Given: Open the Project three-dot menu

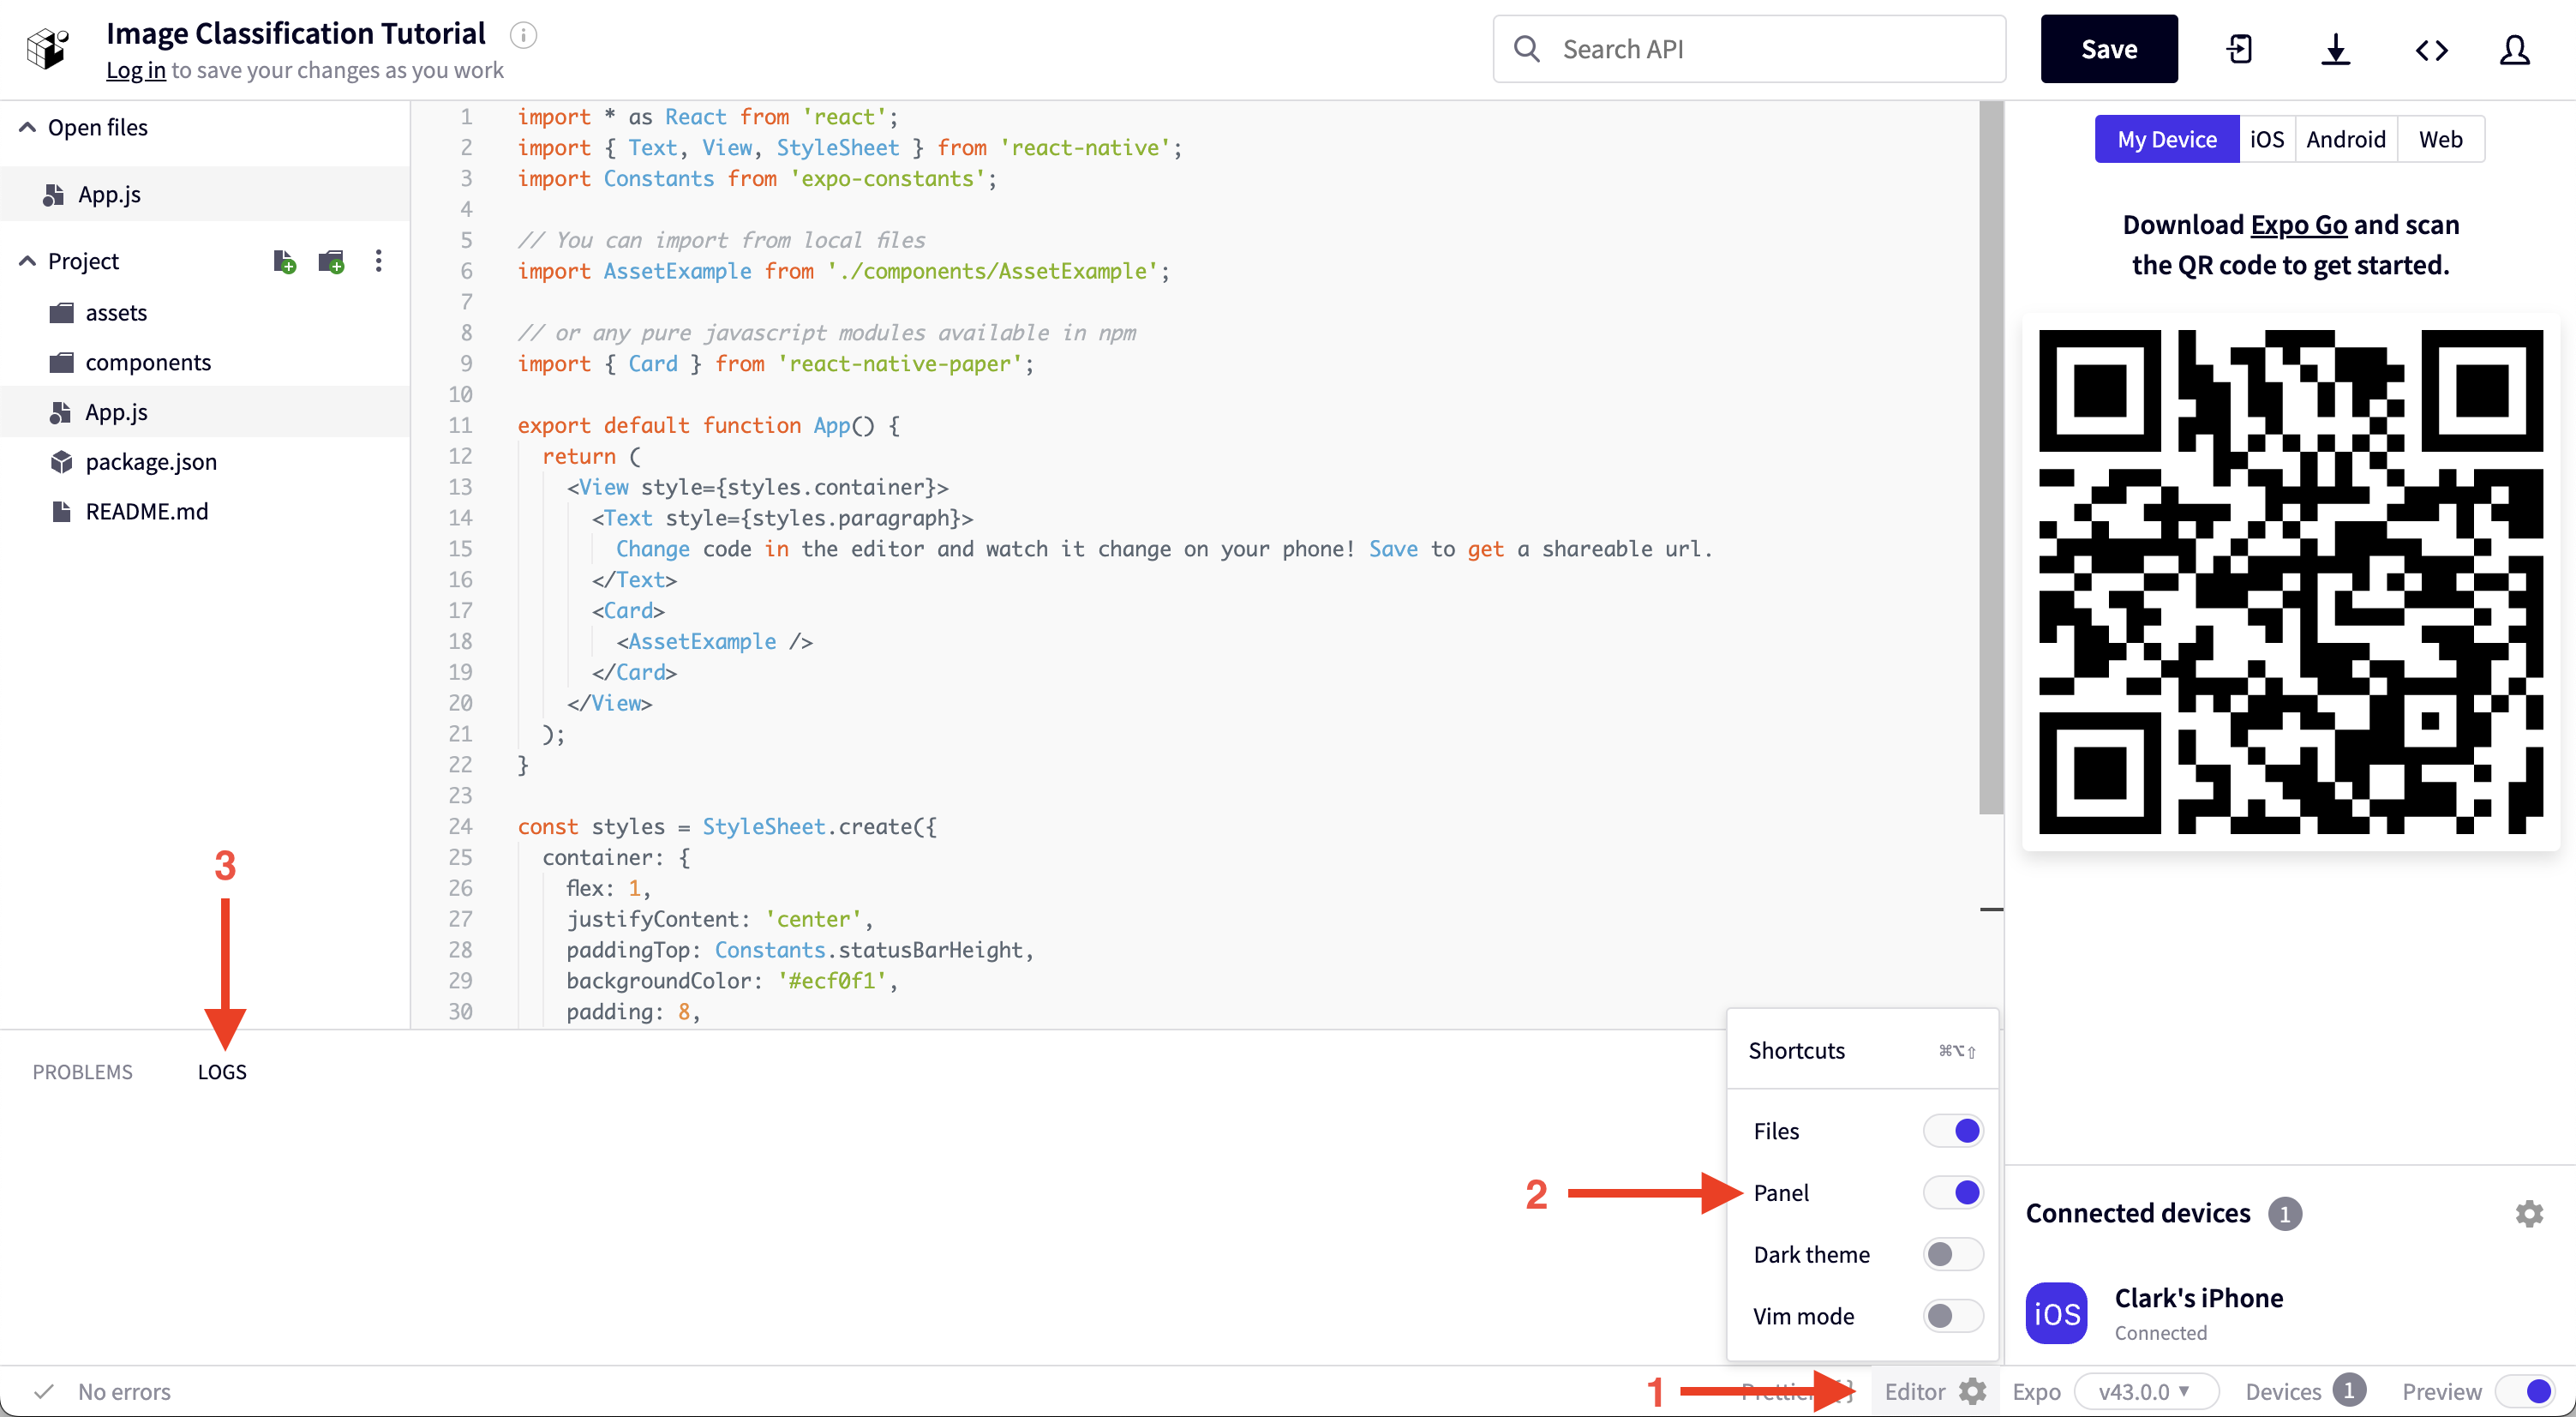Looking at the screenshot, I should click(x=378, y=261).
